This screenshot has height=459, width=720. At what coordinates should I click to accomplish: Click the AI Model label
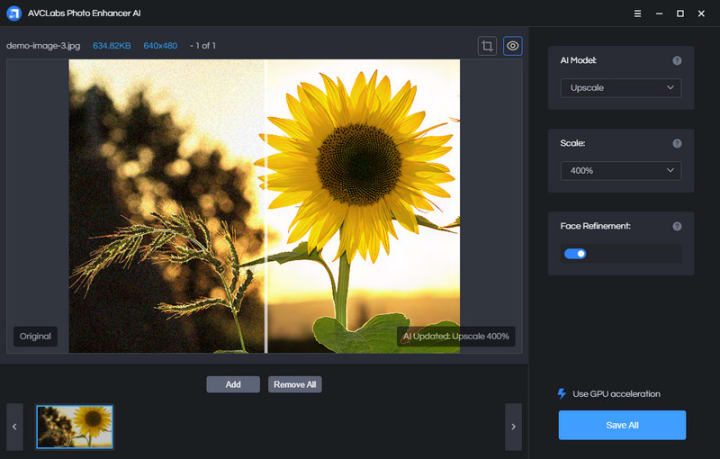tap(578, 61)
